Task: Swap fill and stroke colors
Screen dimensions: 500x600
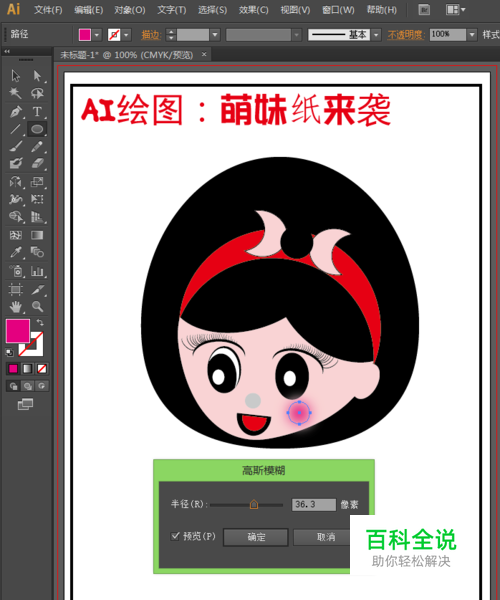Action: tap(40, 323)
